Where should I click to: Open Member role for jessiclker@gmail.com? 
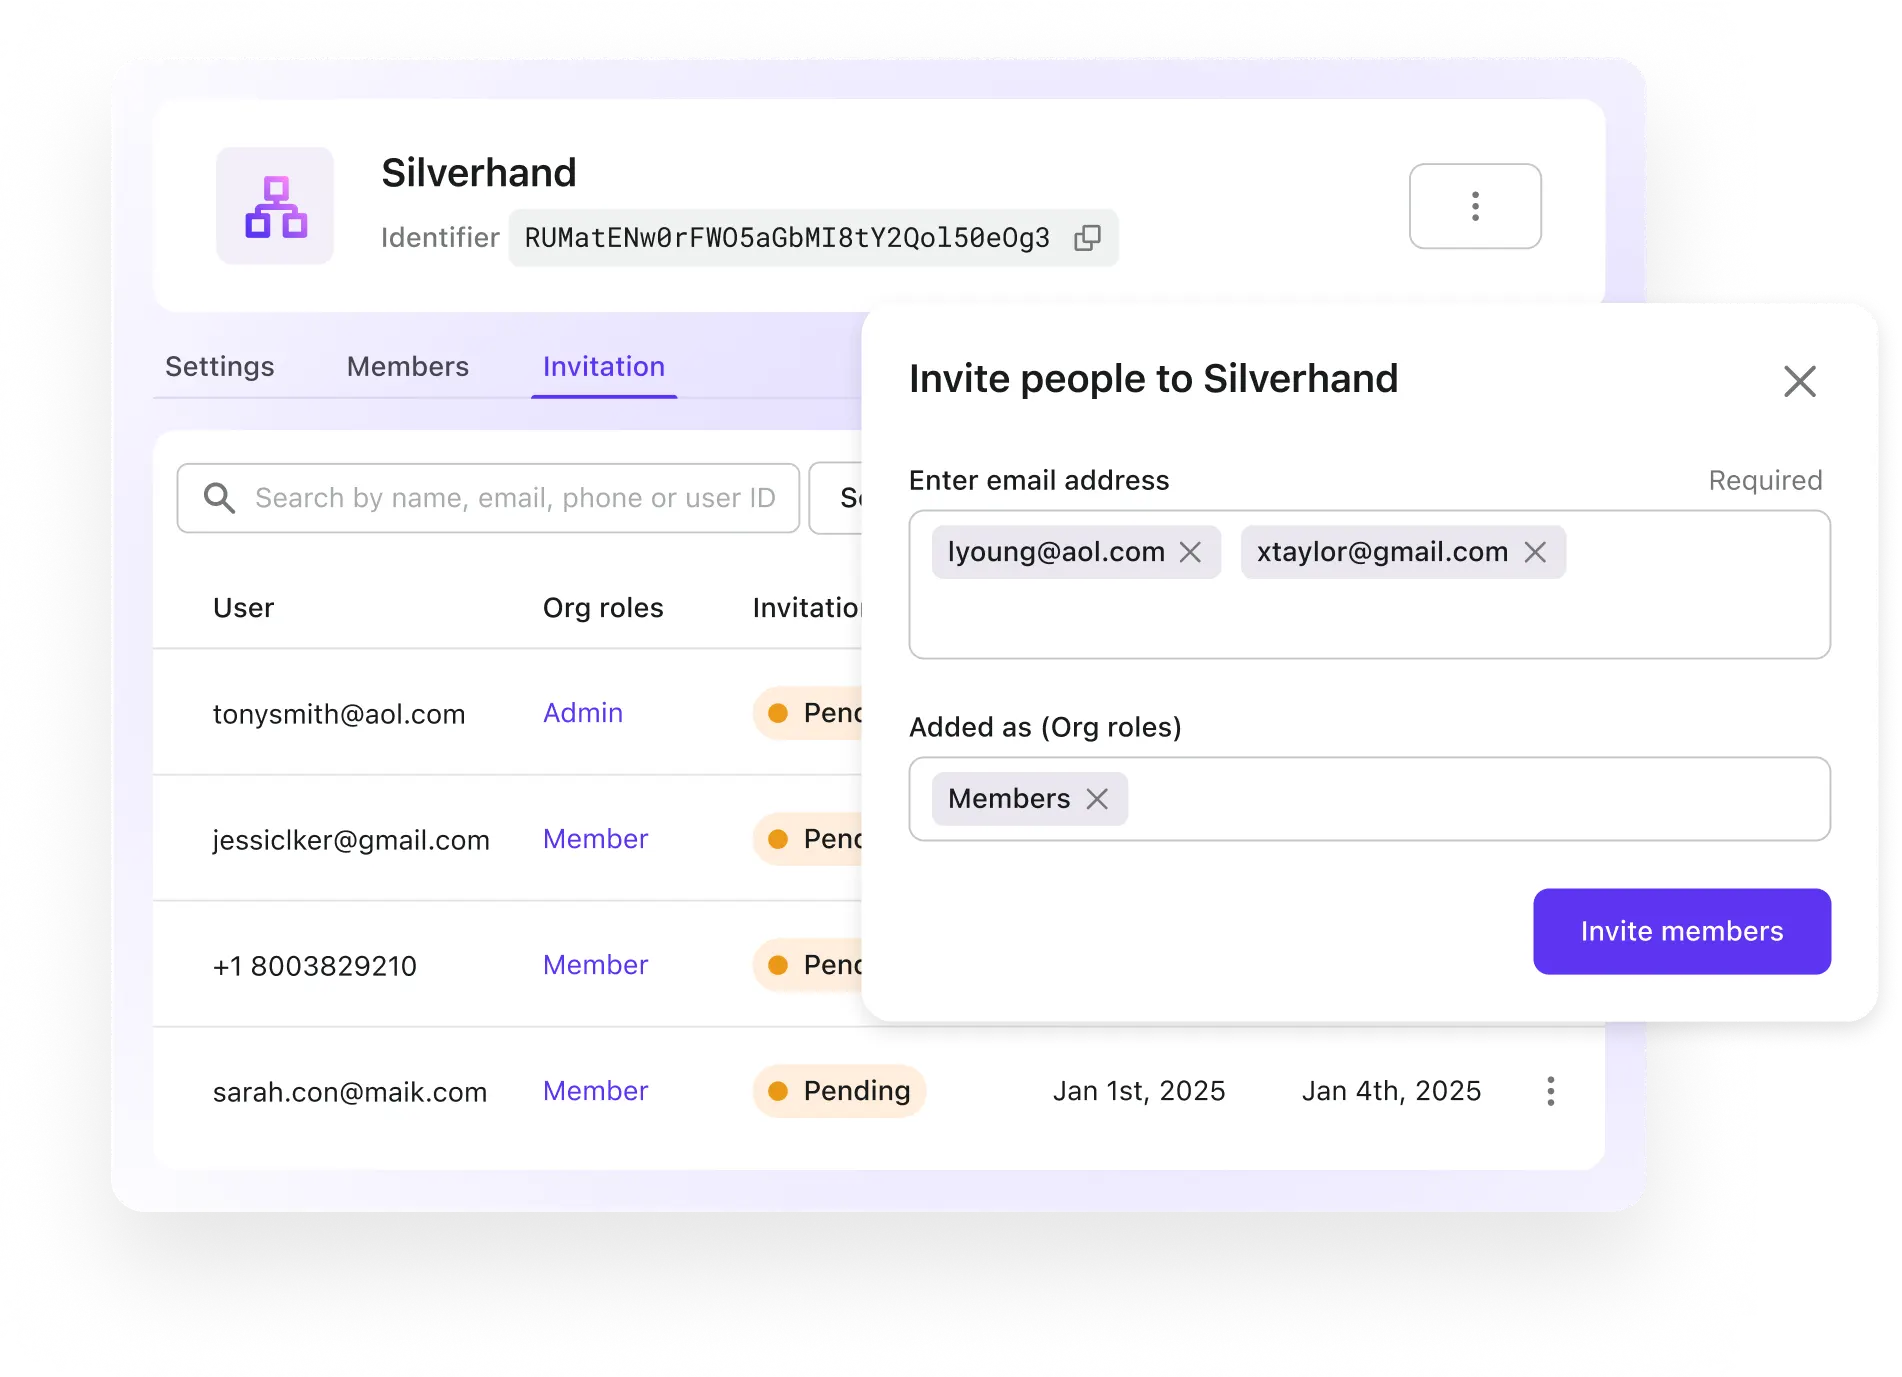[595, 839]
